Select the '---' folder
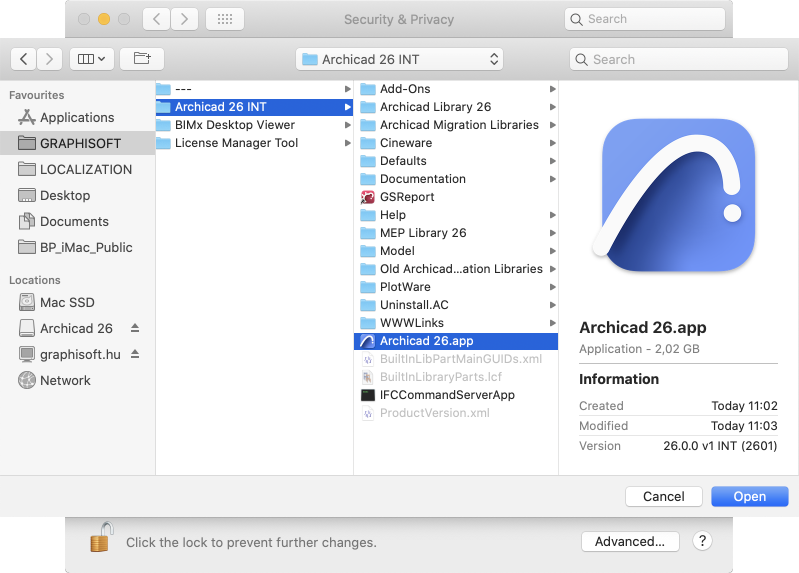 coord(254,89)
